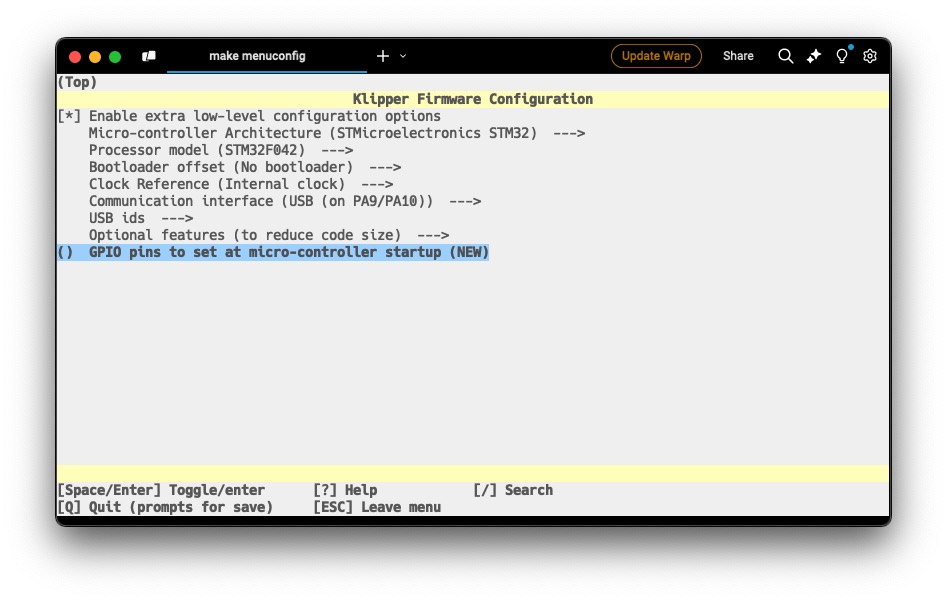Click the [ESC] Leave menu hint
This screenshot has height=600, width=947.
(x=377, y=507)
